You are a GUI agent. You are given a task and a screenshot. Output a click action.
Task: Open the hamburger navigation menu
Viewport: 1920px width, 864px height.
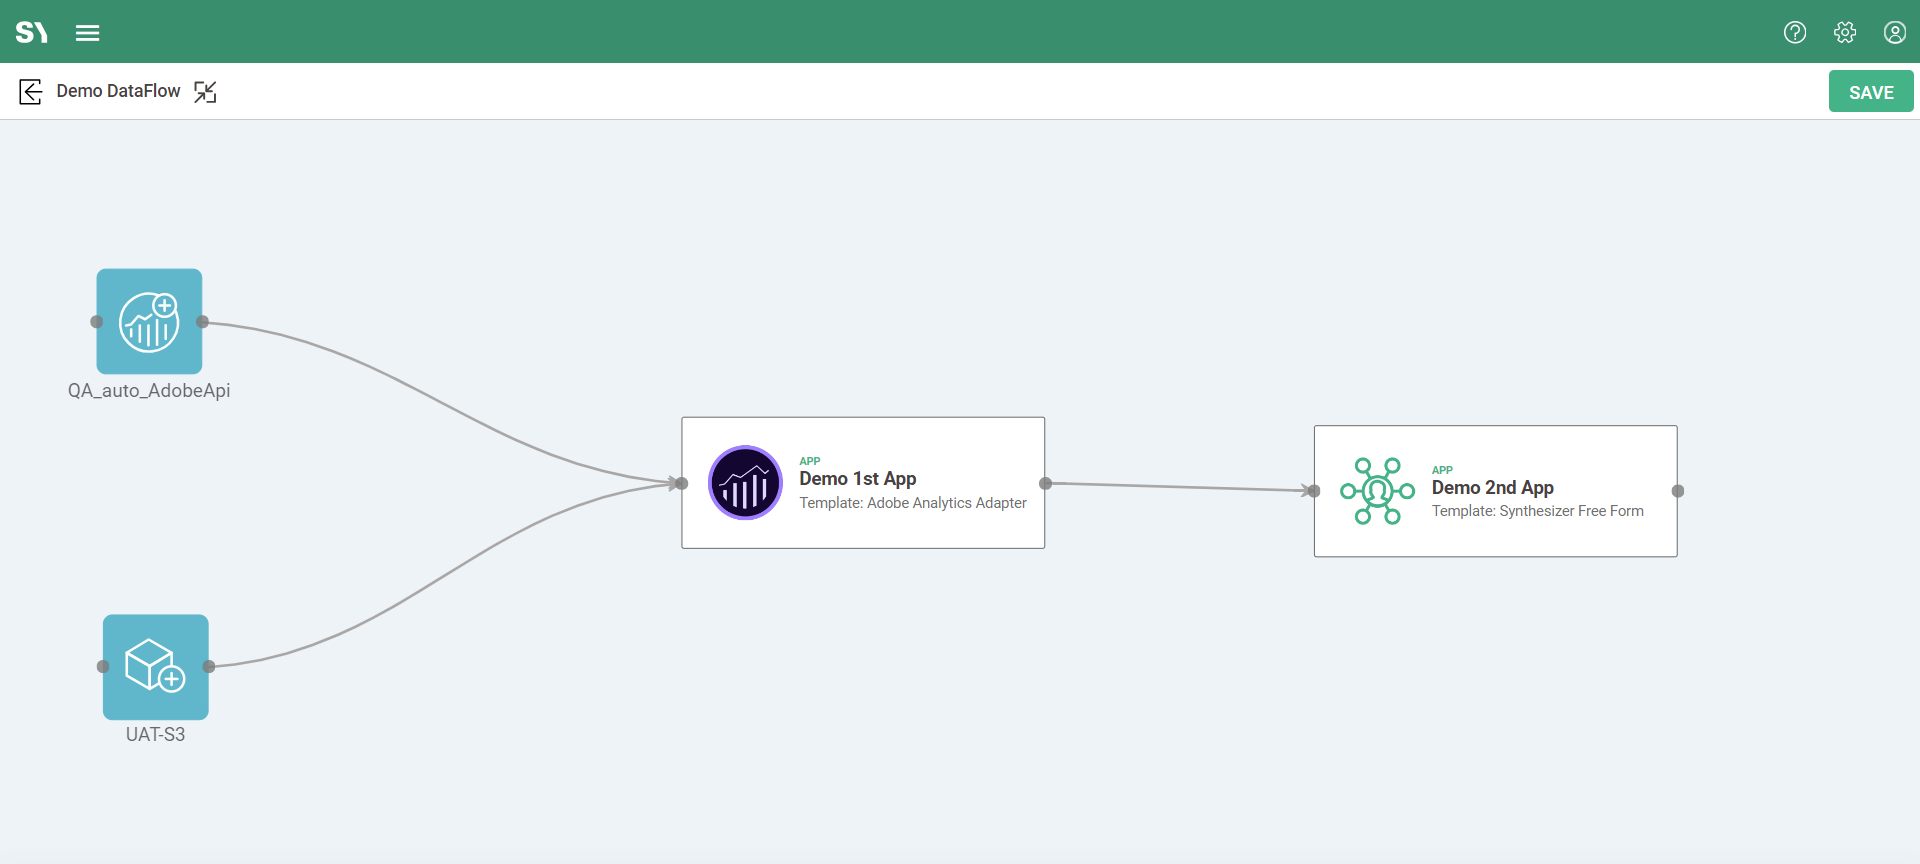tap(88, 33)
